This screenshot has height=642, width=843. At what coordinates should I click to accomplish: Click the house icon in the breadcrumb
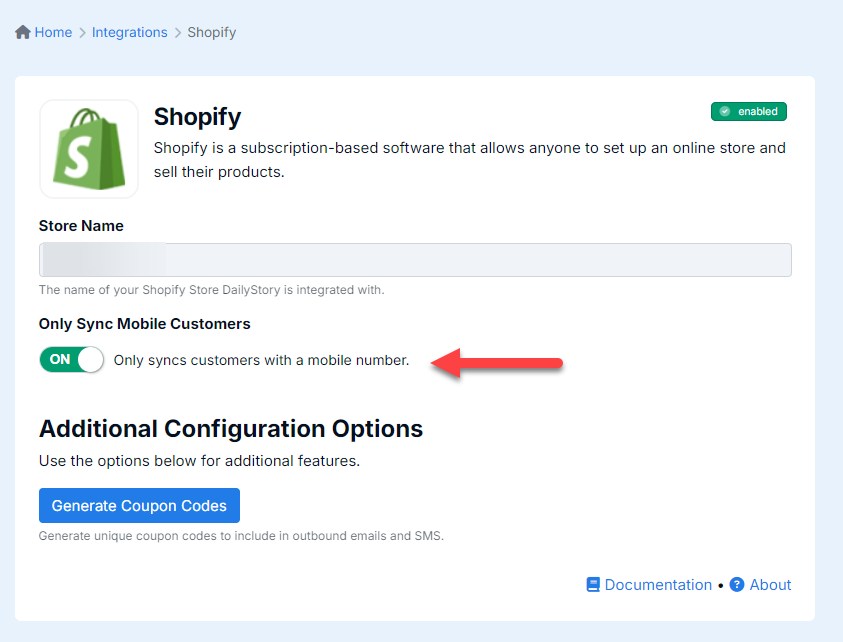pos(23,32)
